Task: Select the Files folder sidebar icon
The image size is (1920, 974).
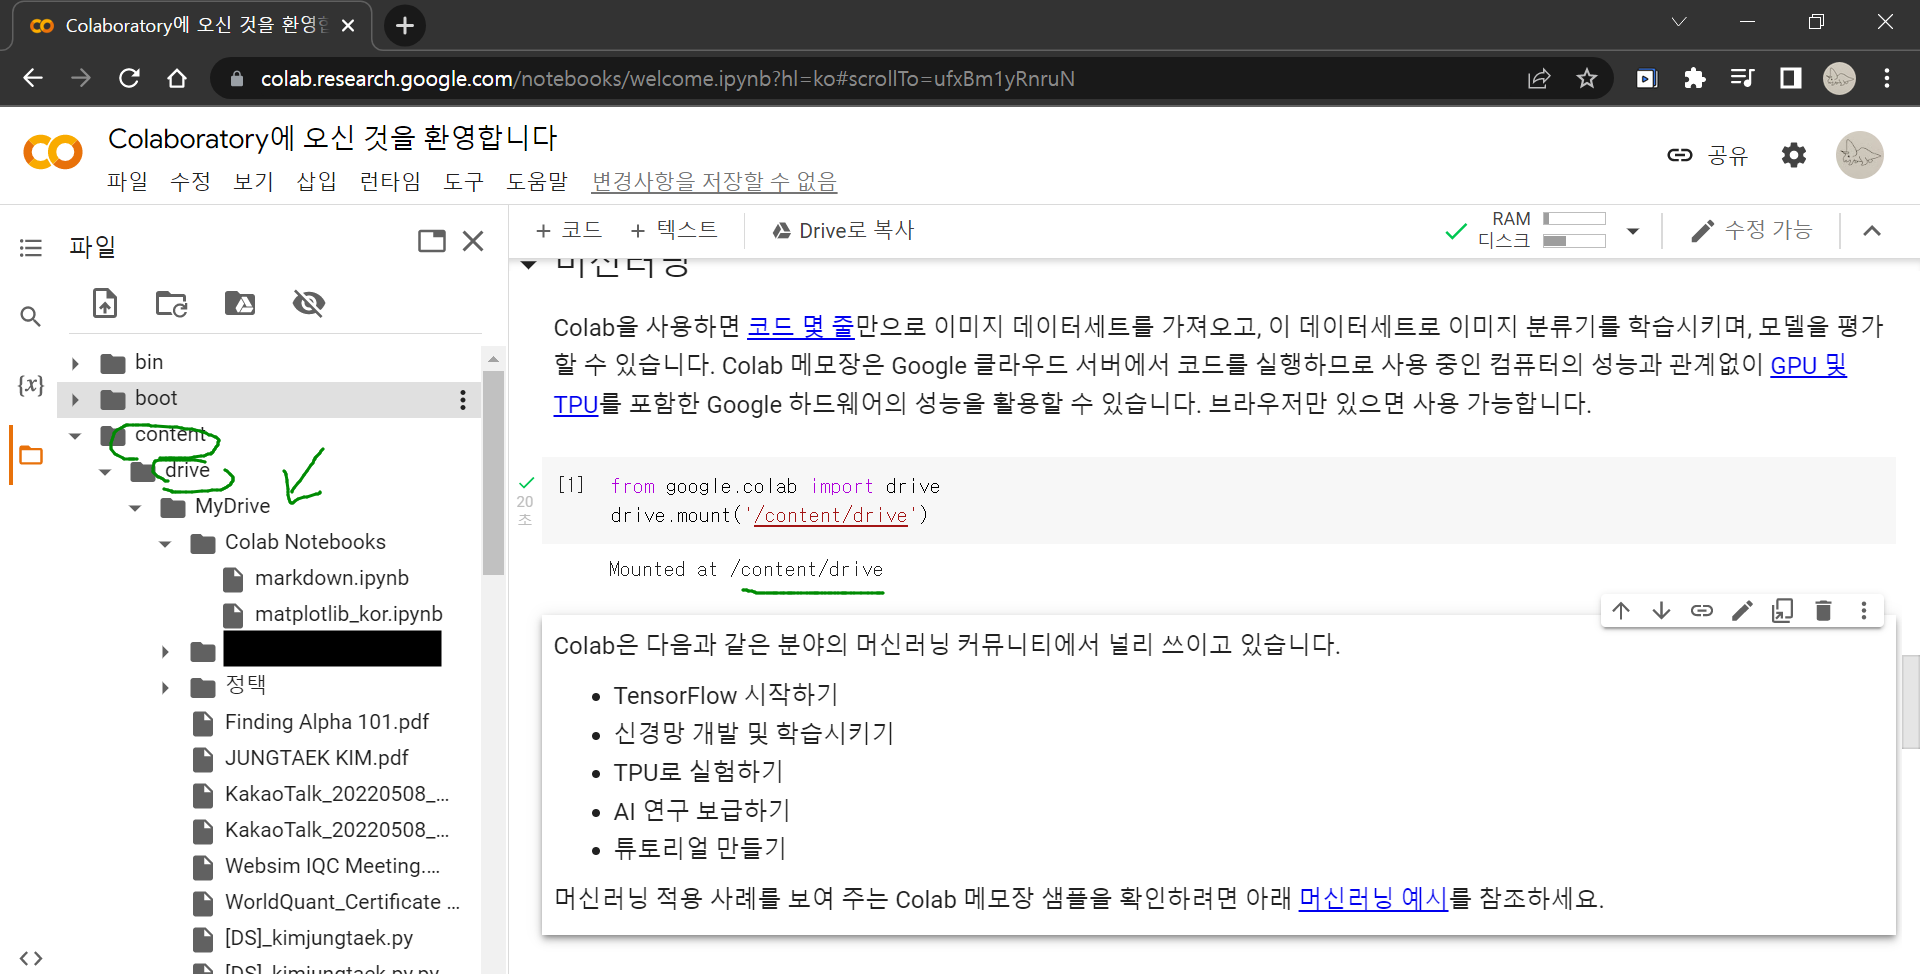Action: pyautogui.click(x=31, y=456)
